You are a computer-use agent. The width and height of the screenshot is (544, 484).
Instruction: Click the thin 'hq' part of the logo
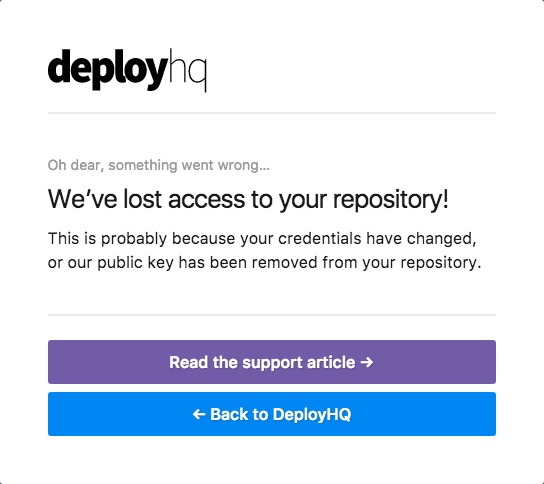pos(187,70)
